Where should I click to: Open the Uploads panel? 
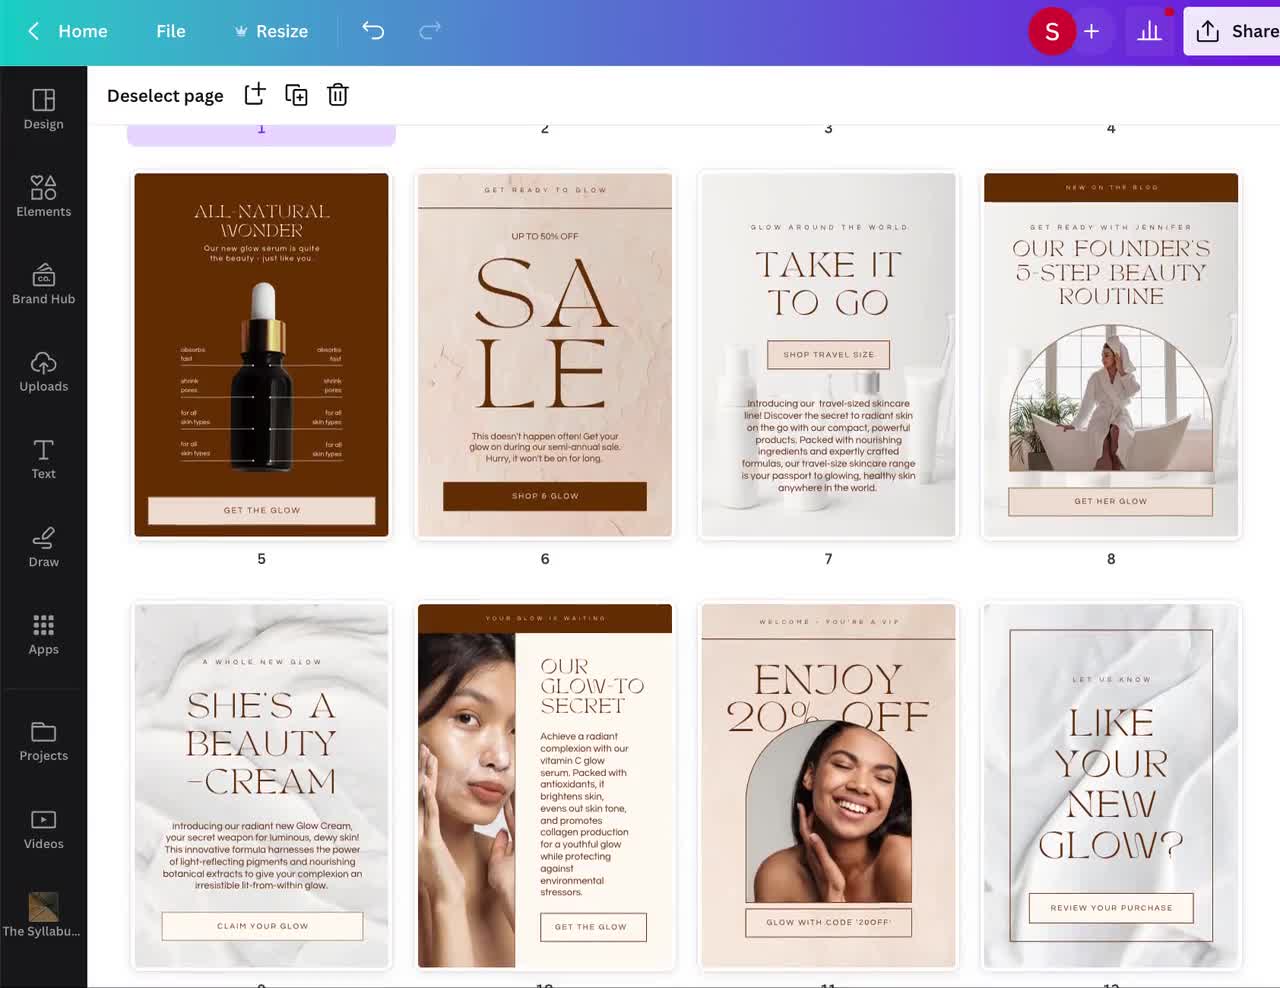[x=43, y=371]
